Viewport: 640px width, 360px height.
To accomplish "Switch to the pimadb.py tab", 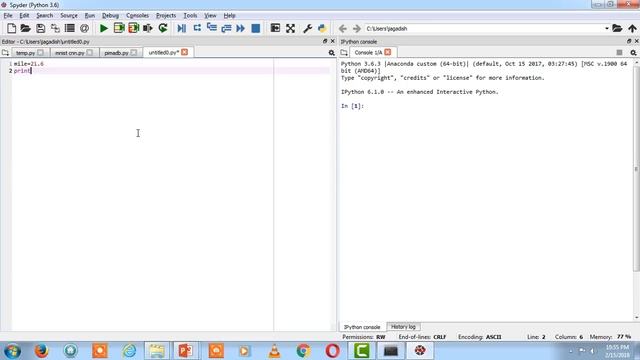I will pos(116,53).
